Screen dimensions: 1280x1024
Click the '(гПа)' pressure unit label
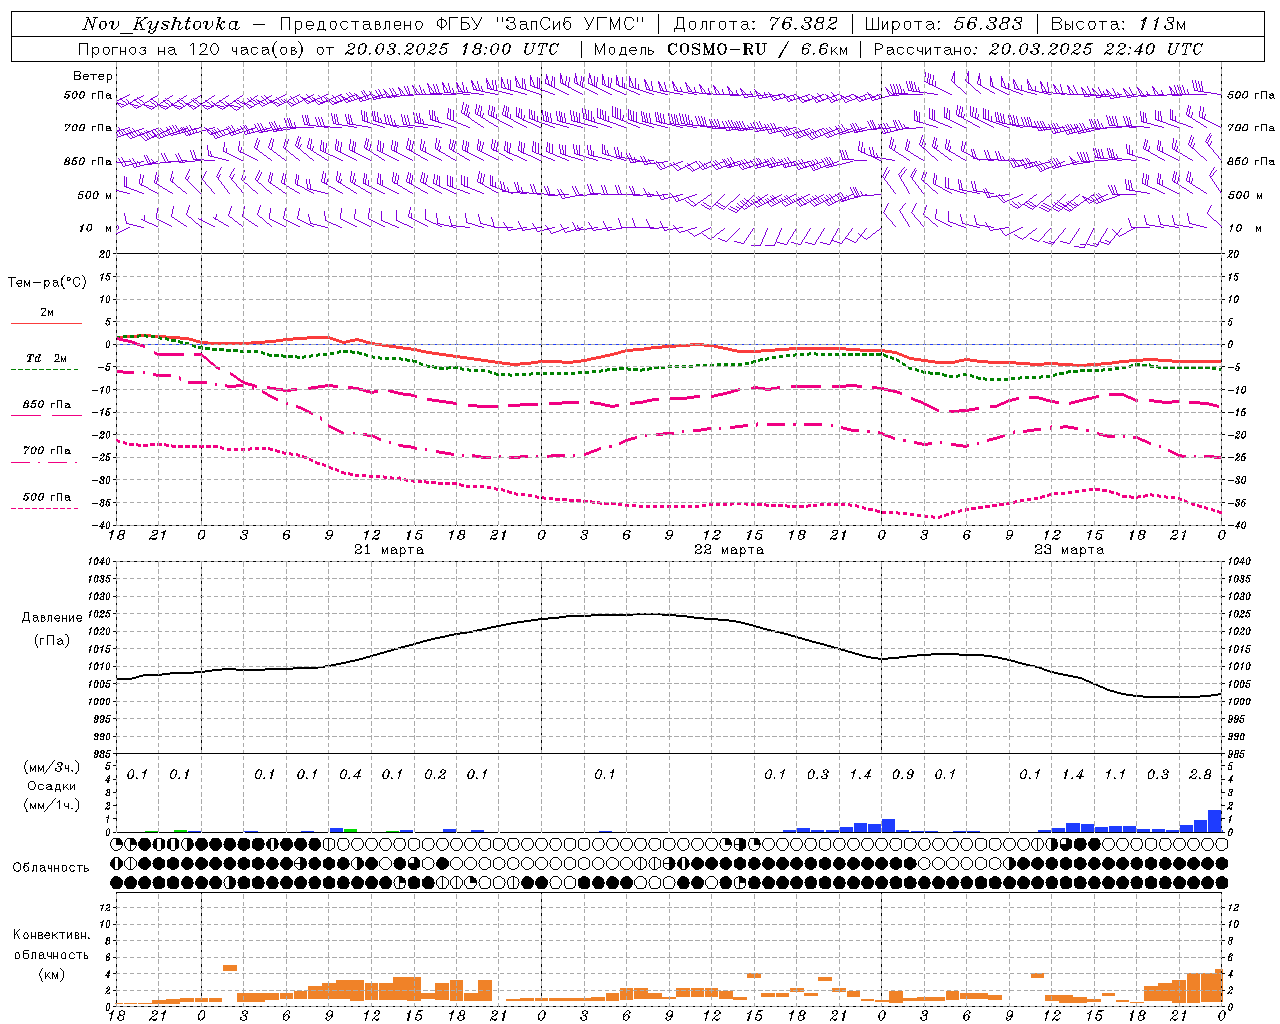50,641
